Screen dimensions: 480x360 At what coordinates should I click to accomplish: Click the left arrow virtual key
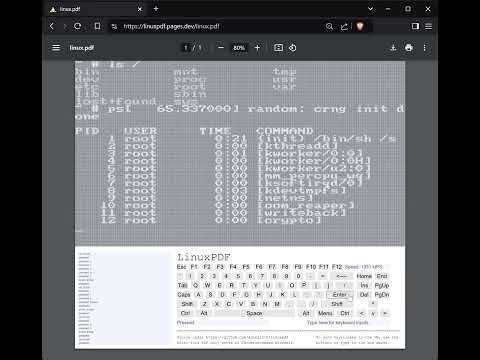(362, 313)
